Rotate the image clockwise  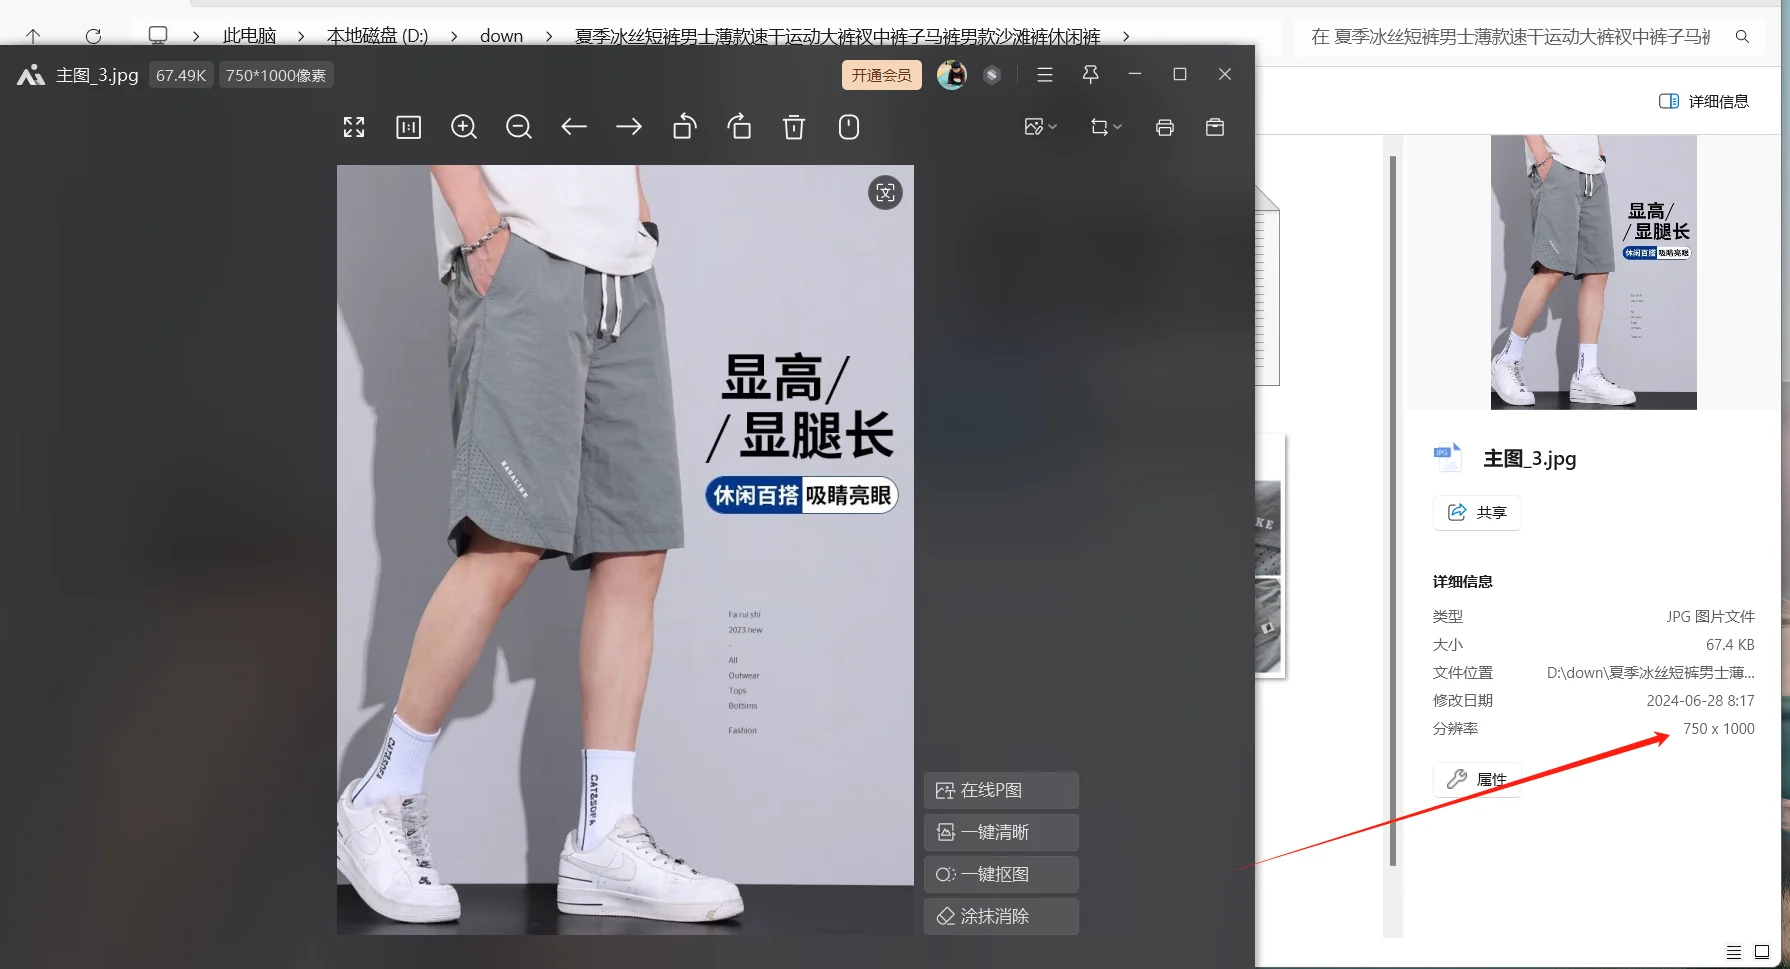tap(739, 127)
